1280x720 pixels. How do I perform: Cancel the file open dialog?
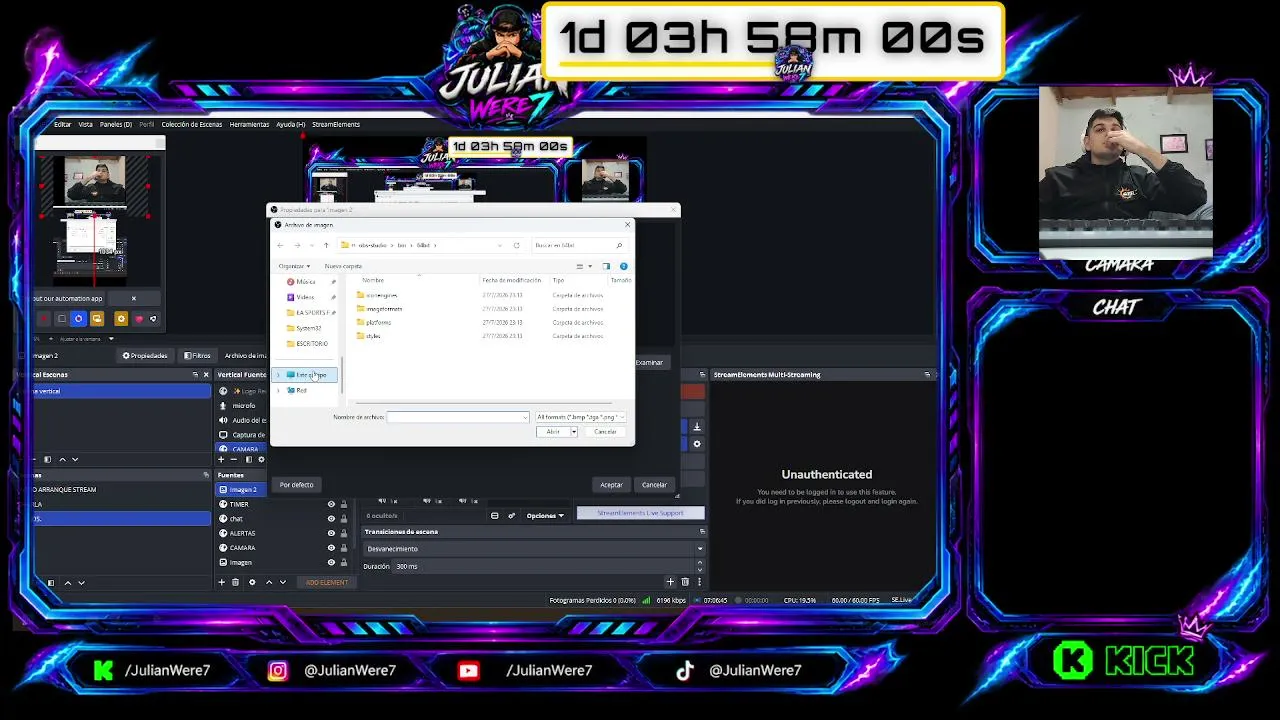coord(605,432)
